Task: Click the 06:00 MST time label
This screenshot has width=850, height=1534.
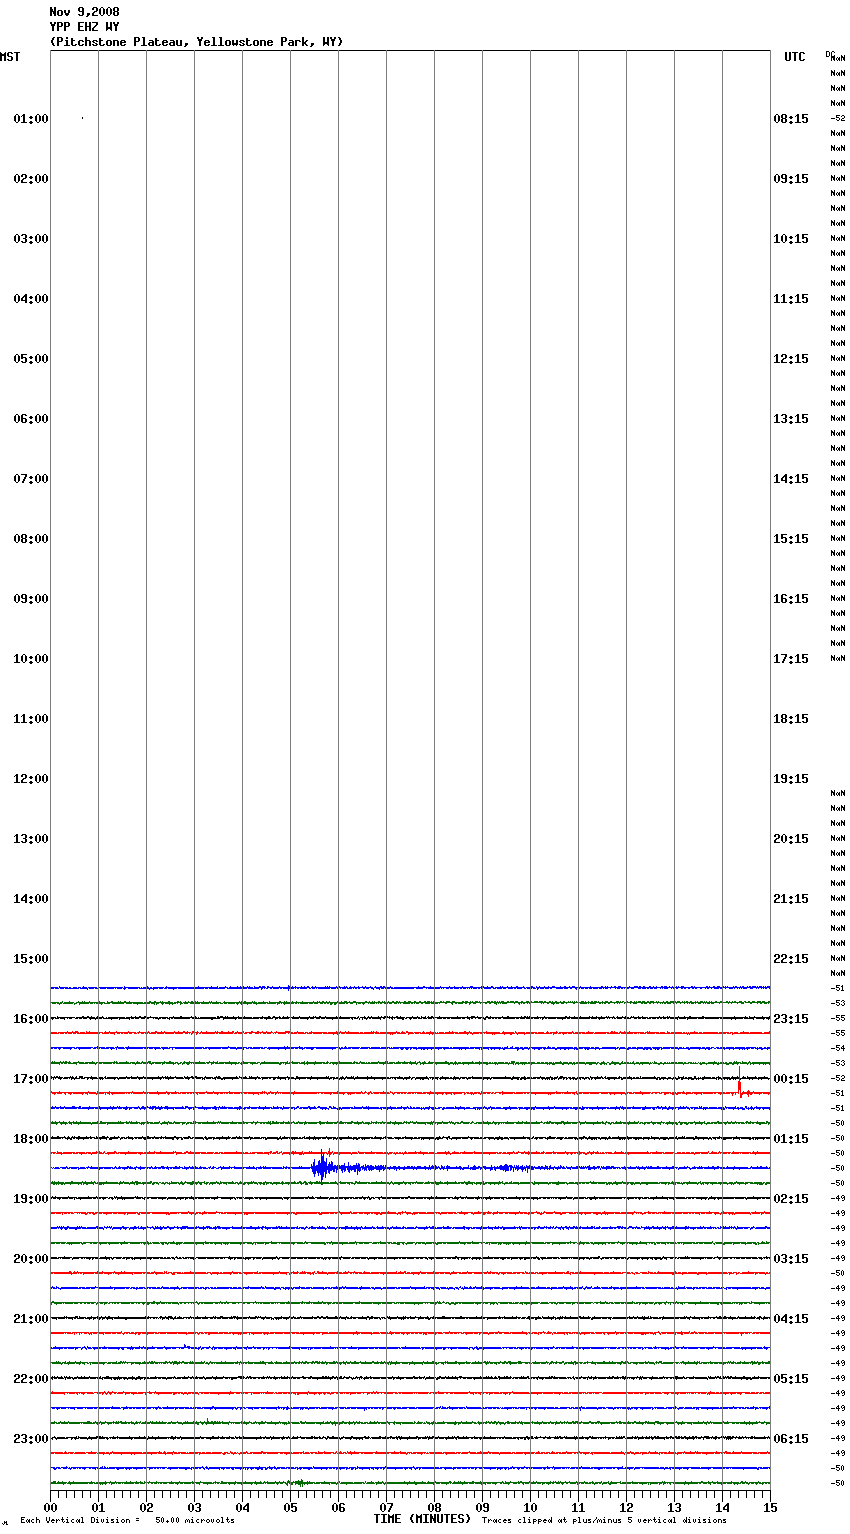Action: click(31, 419)
